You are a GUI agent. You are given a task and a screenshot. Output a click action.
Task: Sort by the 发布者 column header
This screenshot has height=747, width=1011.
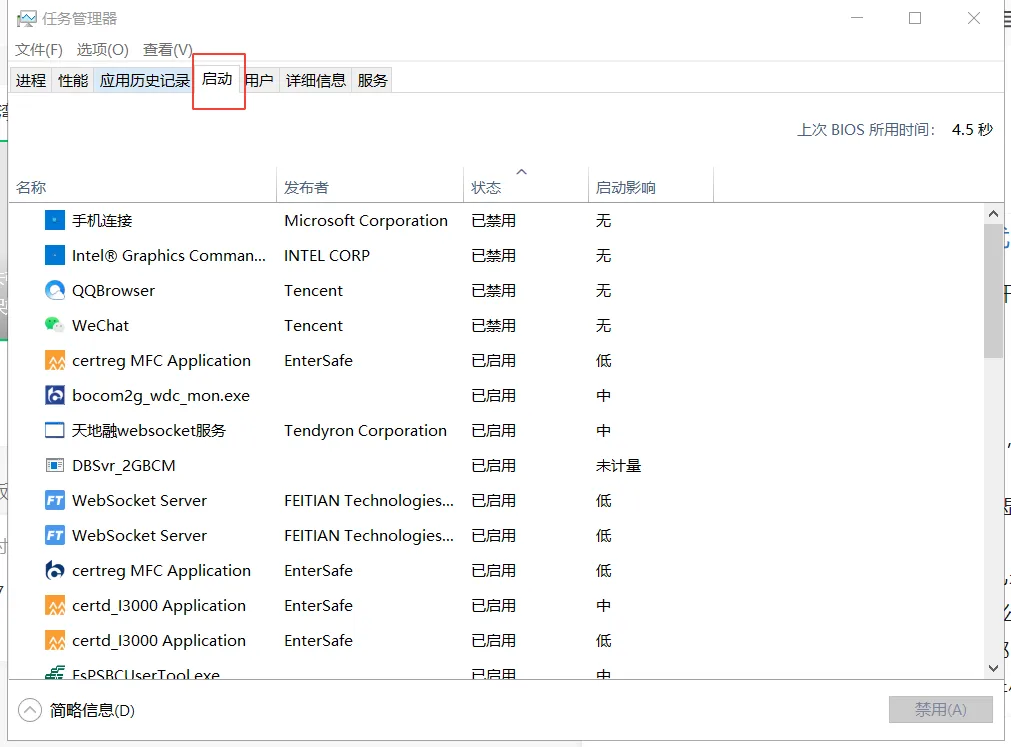tap(370, 184)
